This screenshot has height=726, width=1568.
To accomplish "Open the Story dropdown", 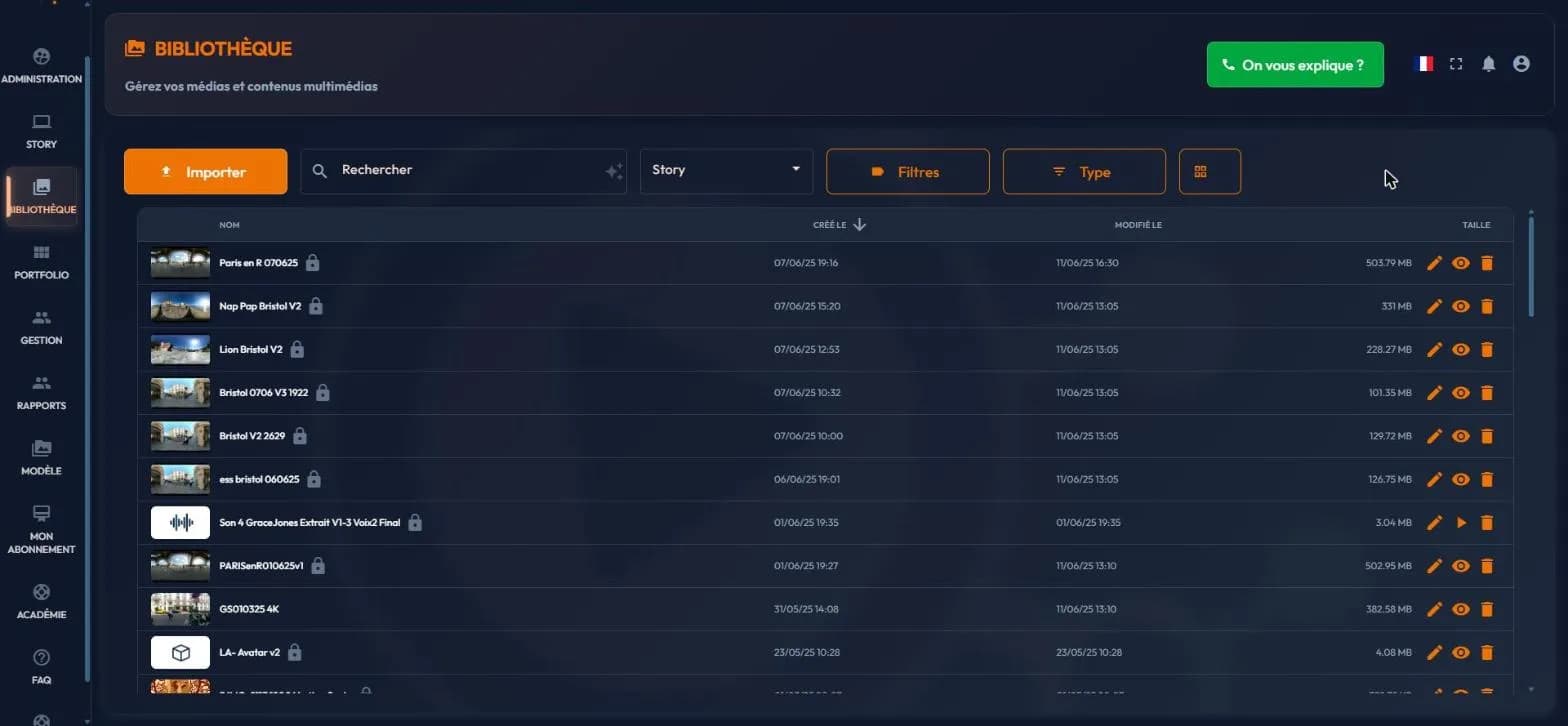I will [x=726, y=171].
